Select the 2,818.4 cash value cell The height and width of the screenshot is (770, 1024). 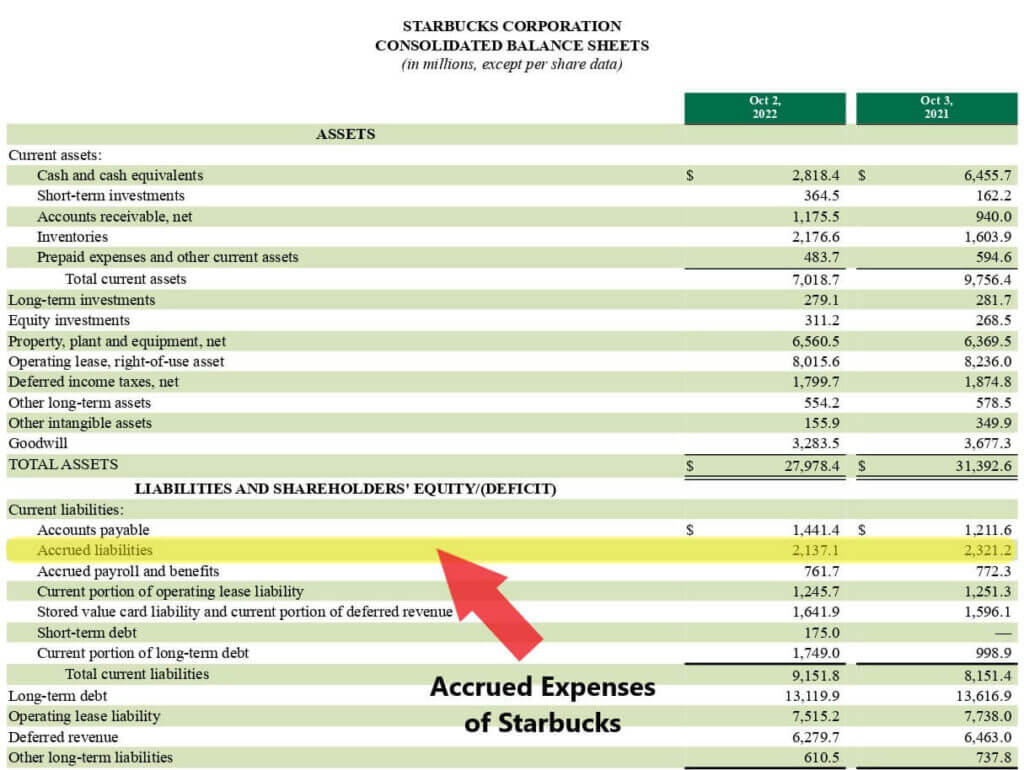(x=818, y=175)
